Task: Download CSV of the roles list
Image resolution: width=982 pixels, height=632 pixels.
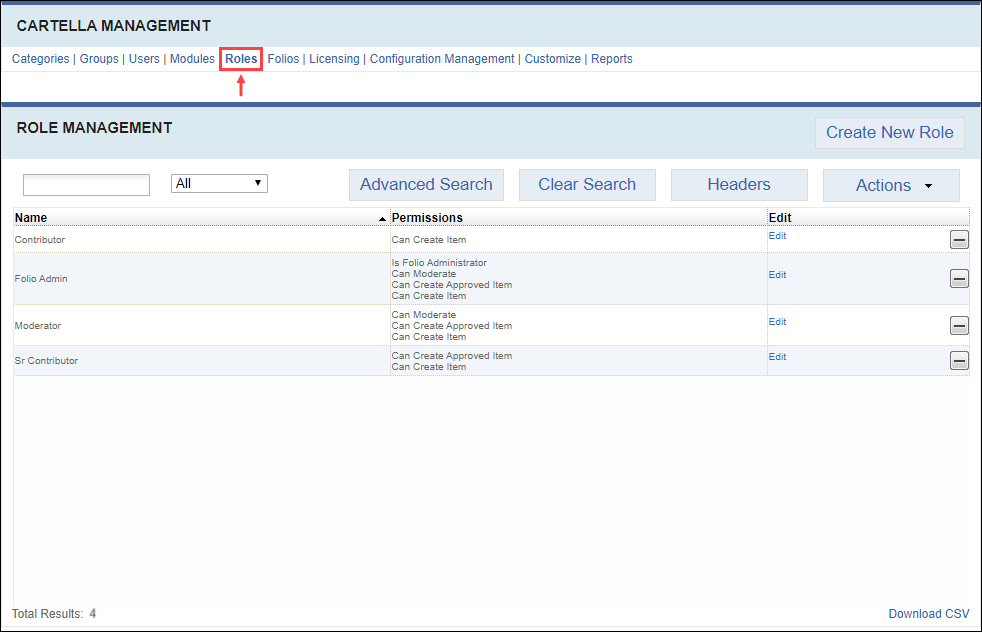Action: 929,614
